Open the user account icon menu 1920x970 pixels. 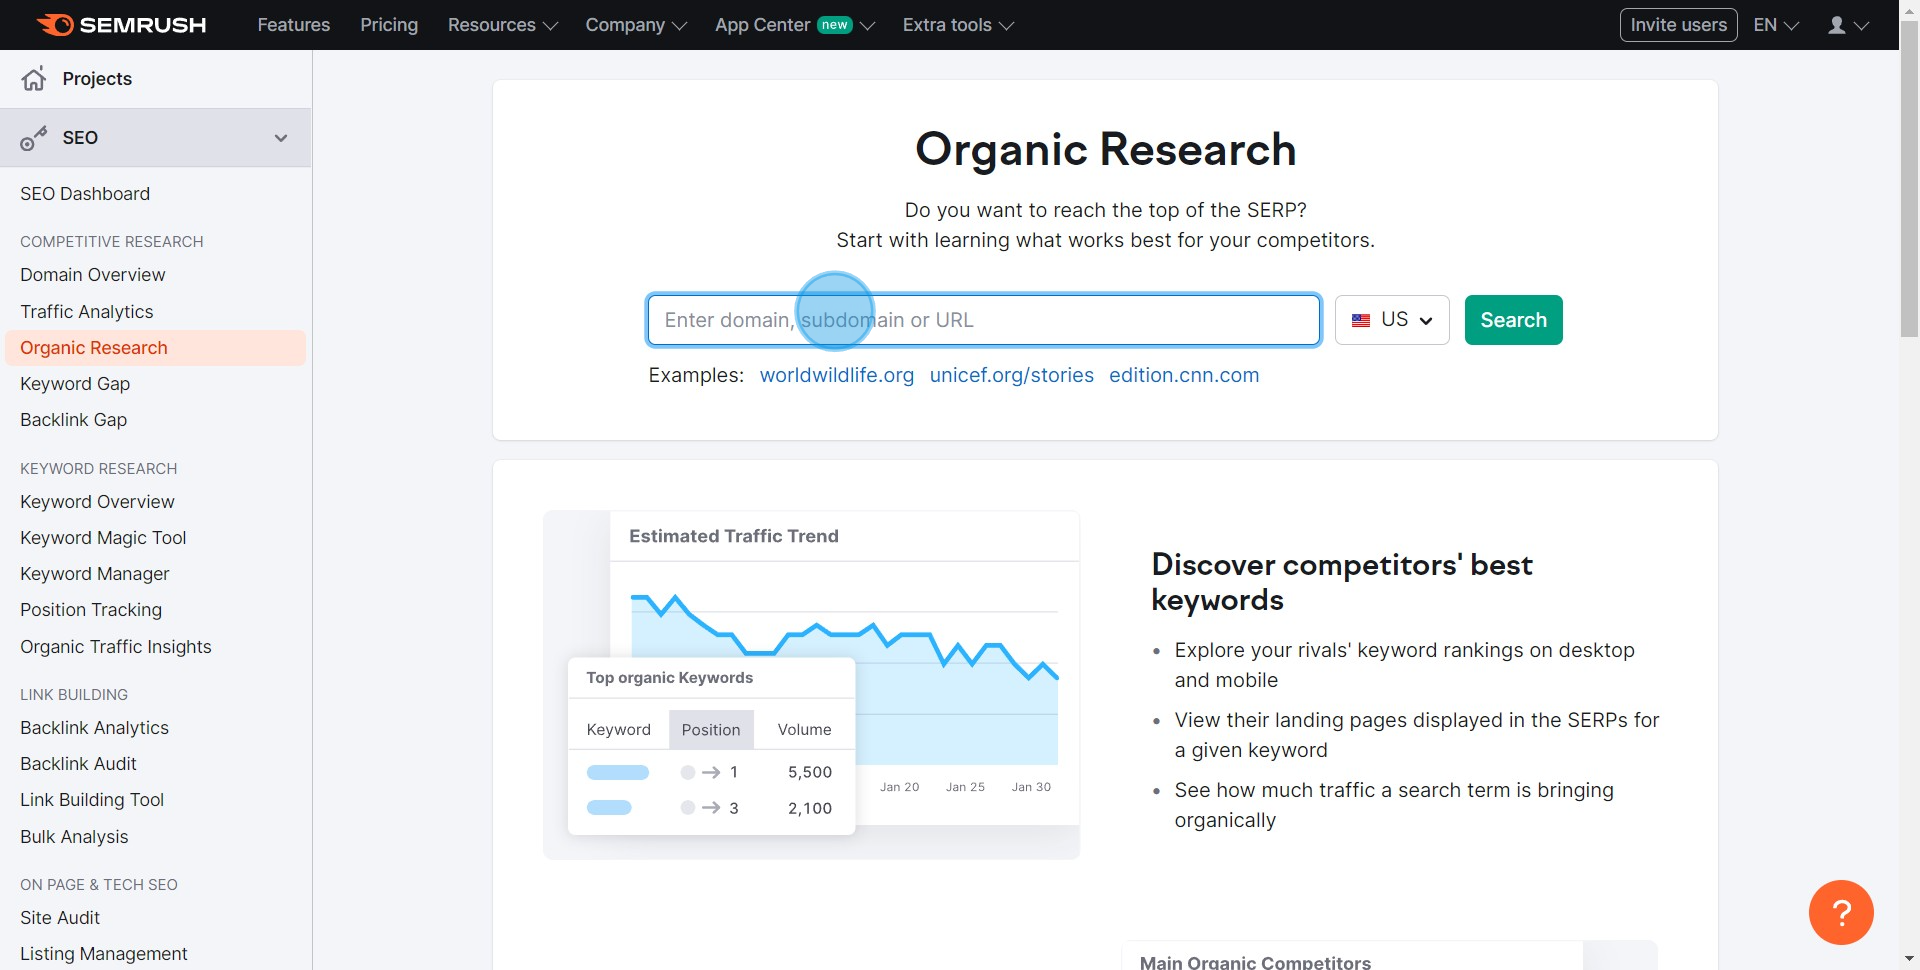click(x=1848, y=25)
